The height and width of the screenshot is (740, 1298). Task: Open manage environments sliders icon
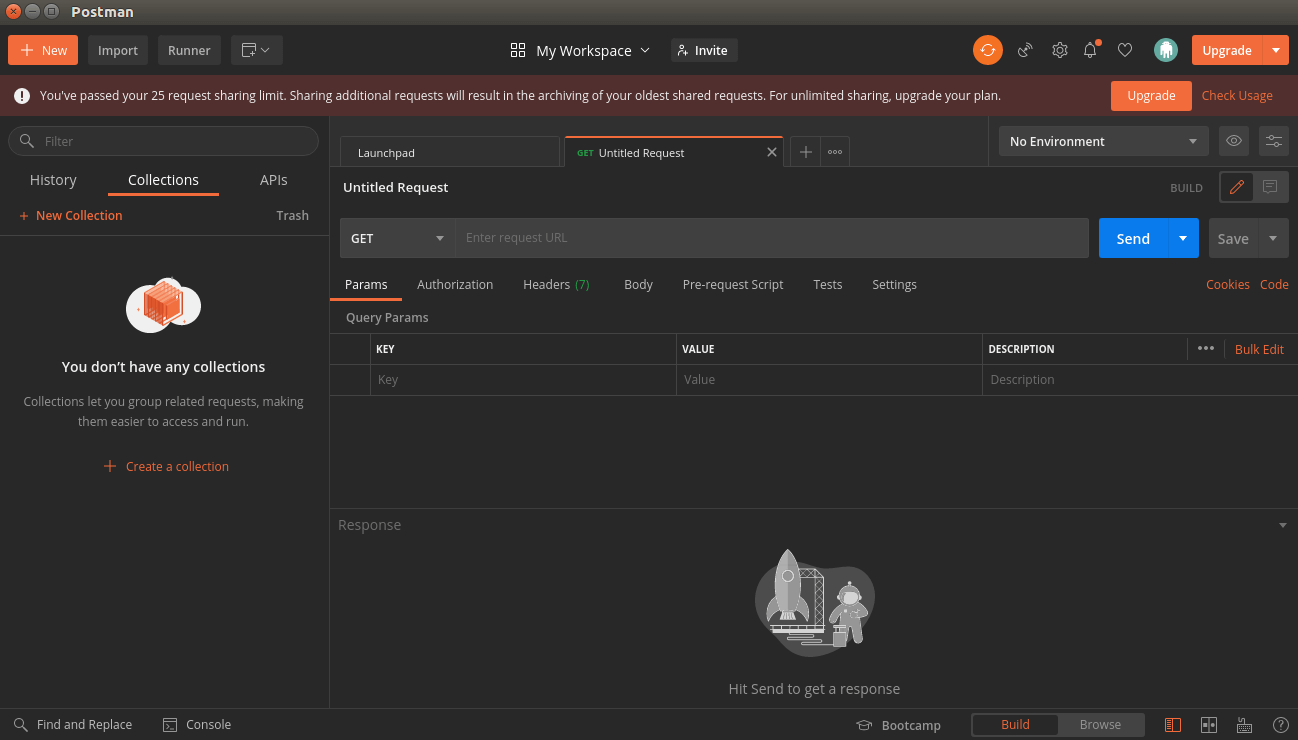pyautogui.click(x=1274, y=141)
